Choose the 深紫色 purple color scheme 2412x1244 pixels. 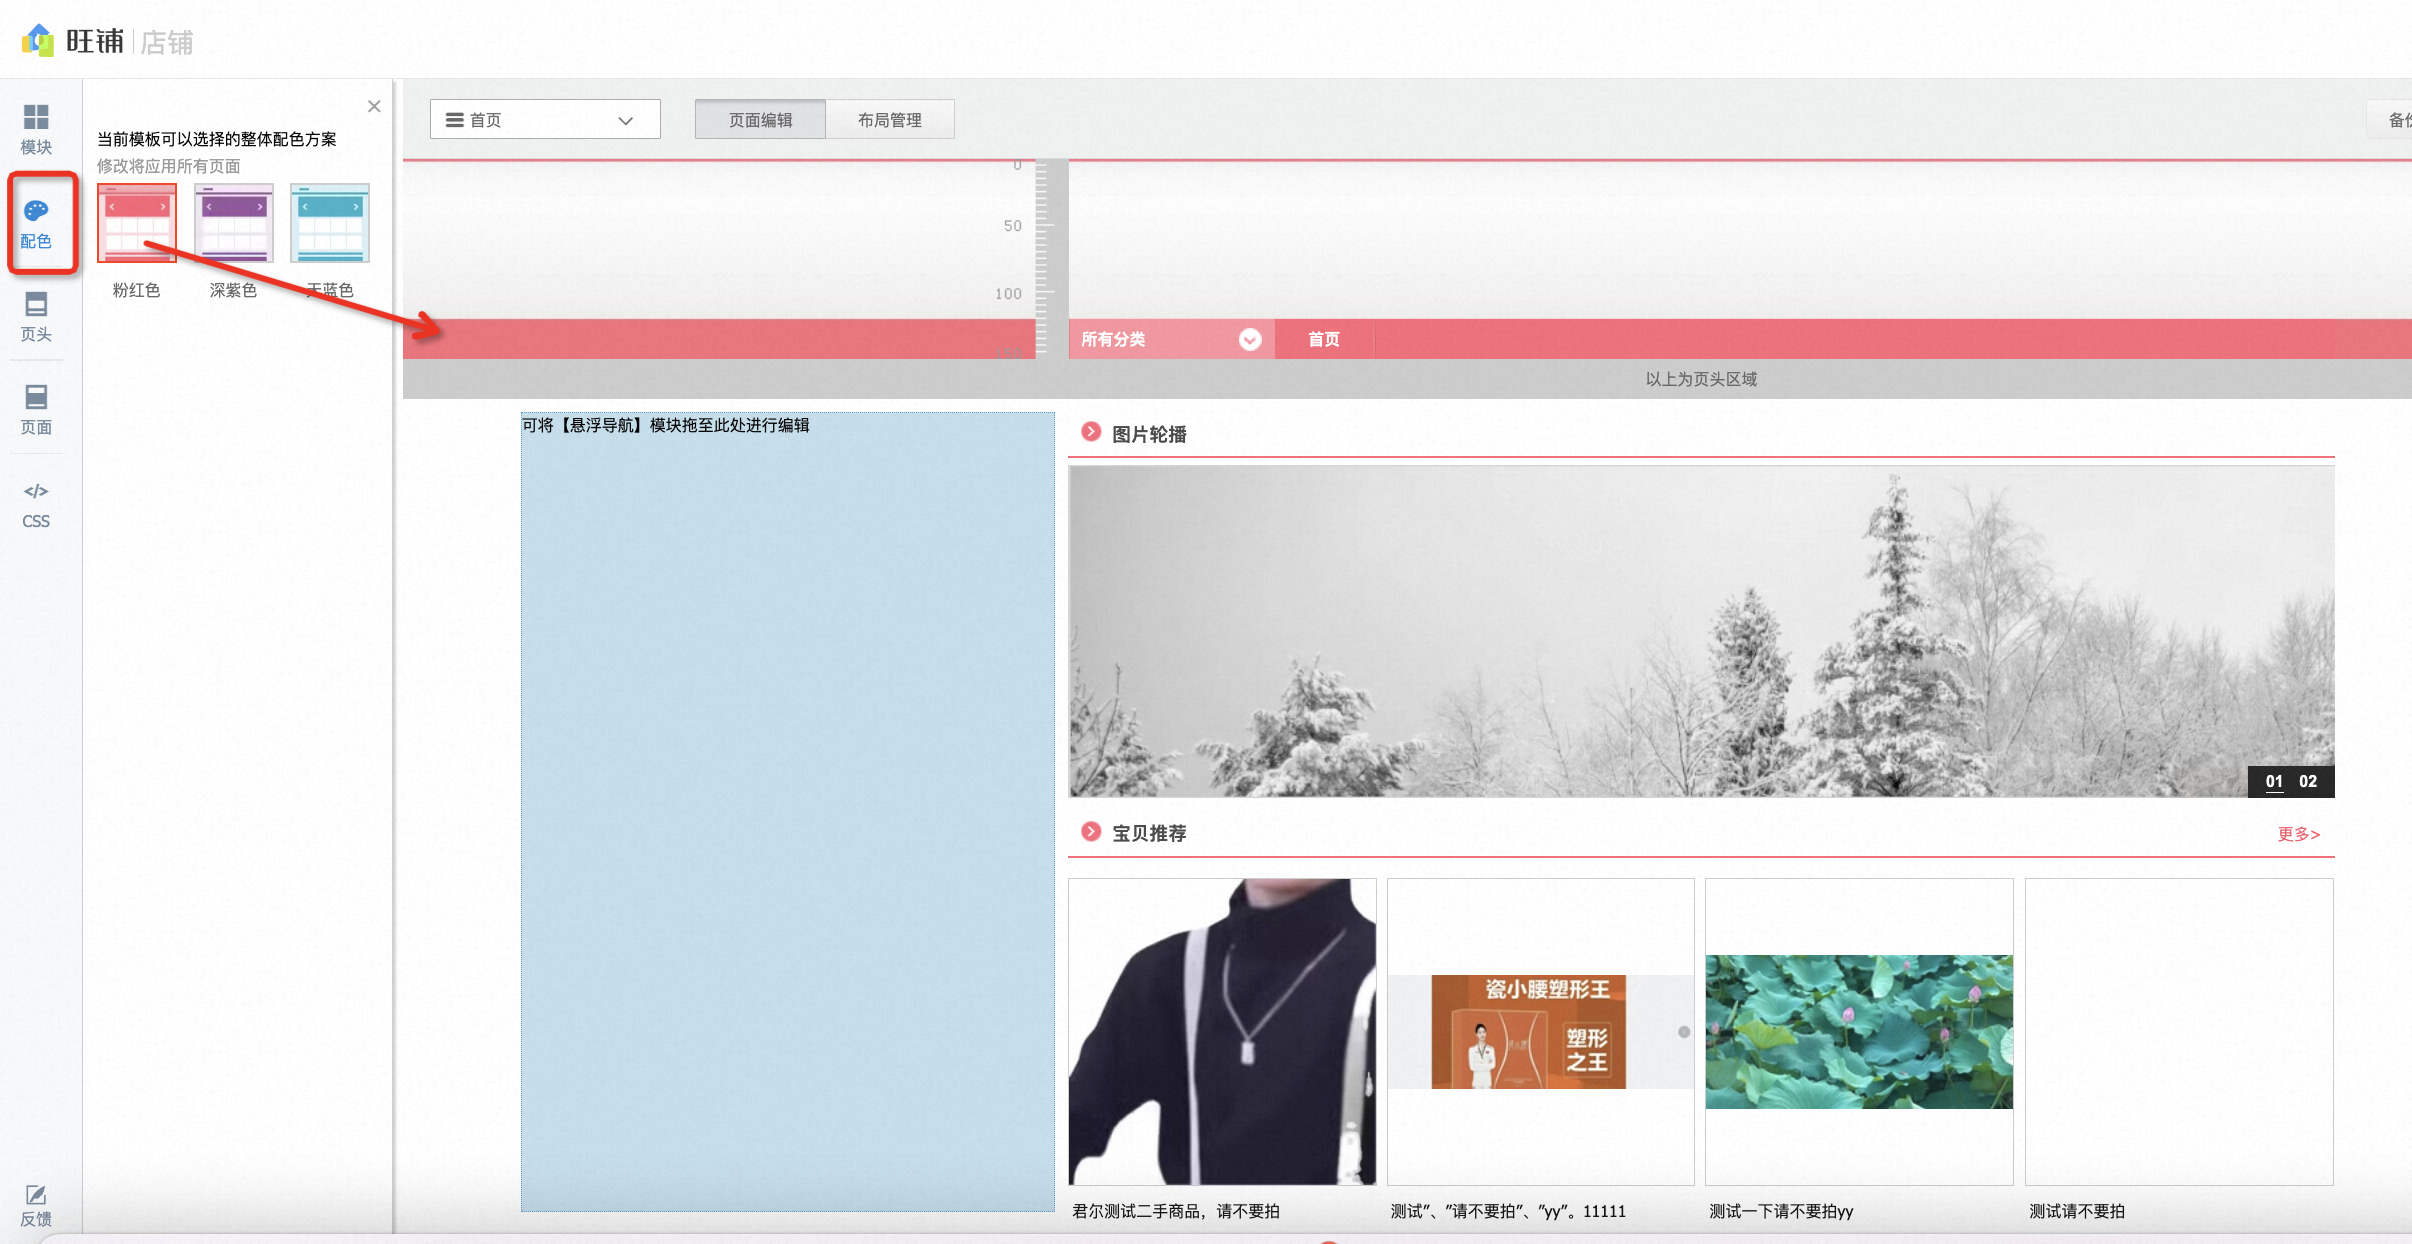click(x=234, y=223)
